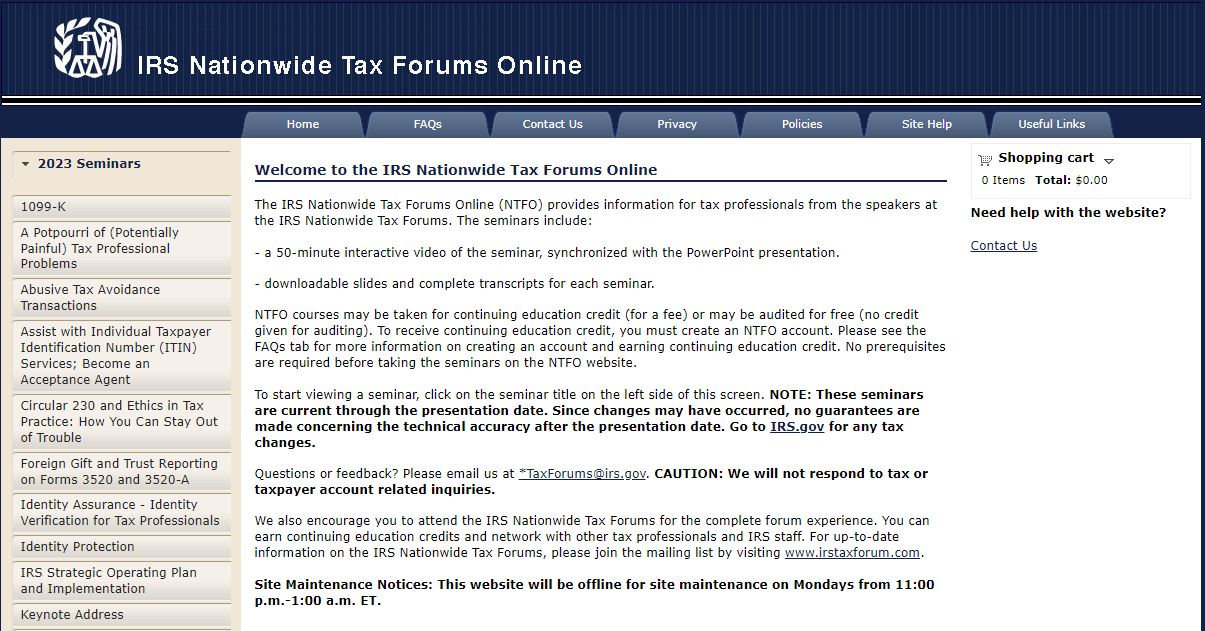The width and height of the screenshot is (1205, 631).
Task: Expand the Shopping cart dropdown arrow
Action: click(1108, 160)
